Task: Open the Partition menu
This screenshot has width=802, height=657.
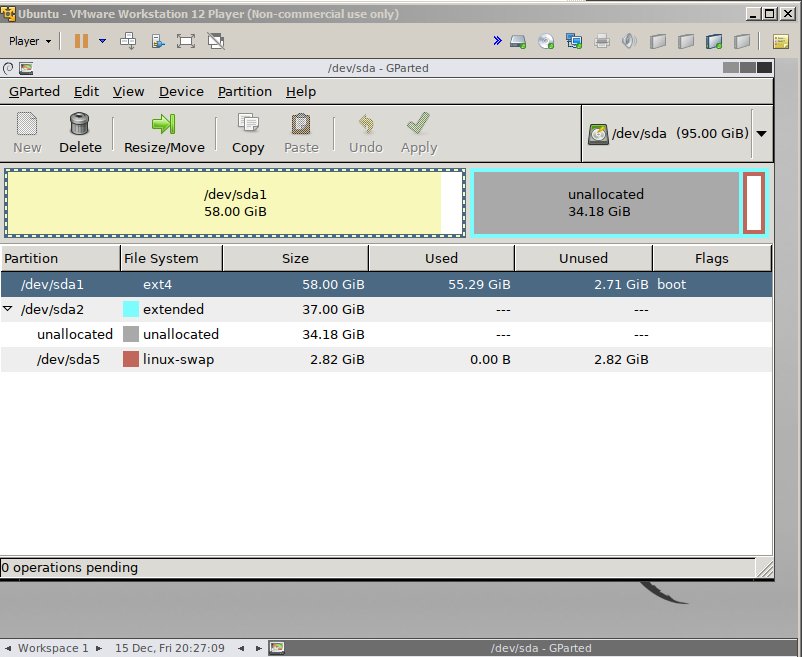Action: [244, 92]
